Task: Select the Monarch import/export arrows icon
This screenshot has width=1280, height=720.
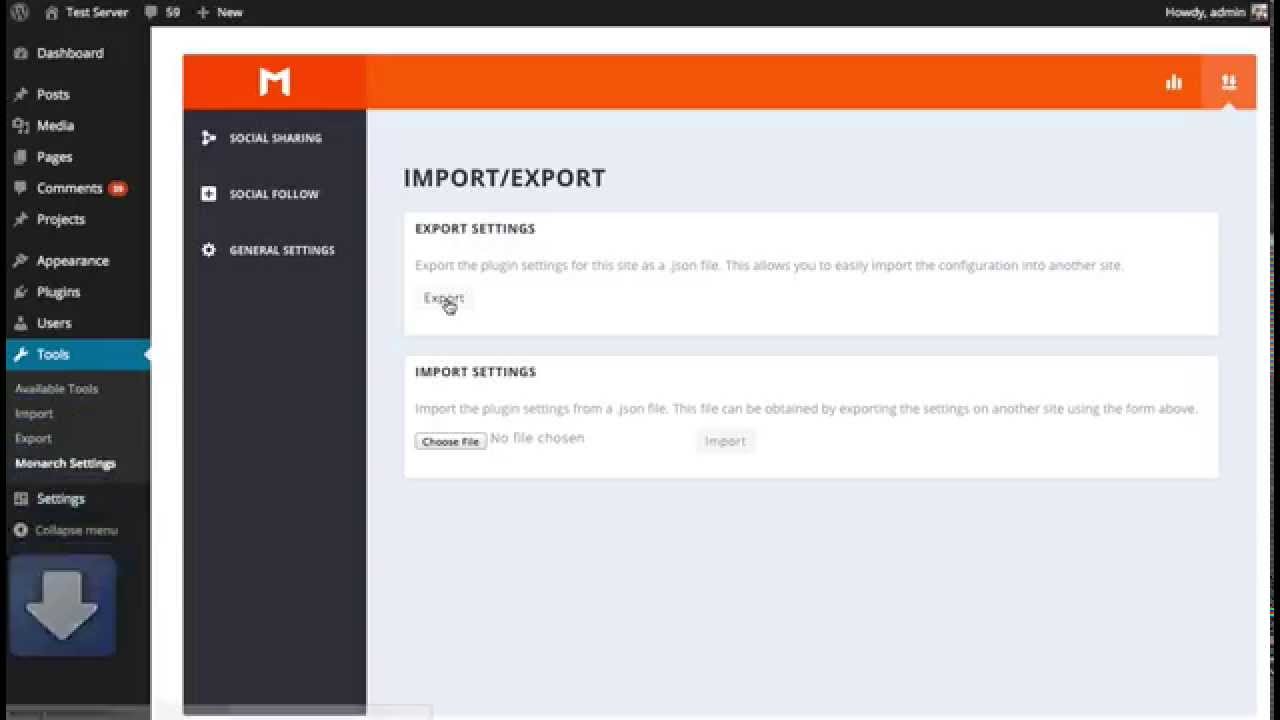Action: point(1229,82)
